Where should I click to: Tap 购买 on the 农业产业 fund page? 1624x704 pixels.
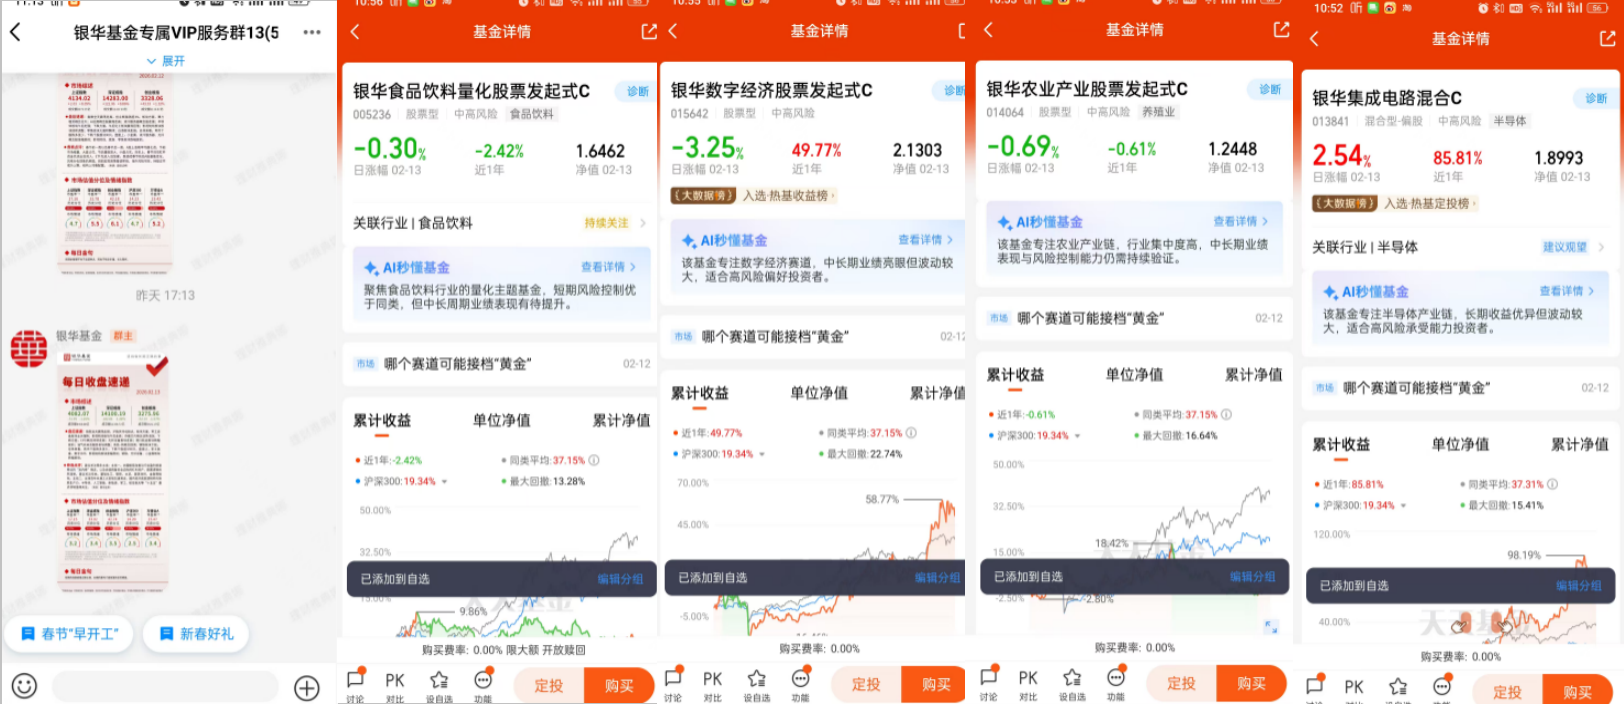coord(1251,683)
